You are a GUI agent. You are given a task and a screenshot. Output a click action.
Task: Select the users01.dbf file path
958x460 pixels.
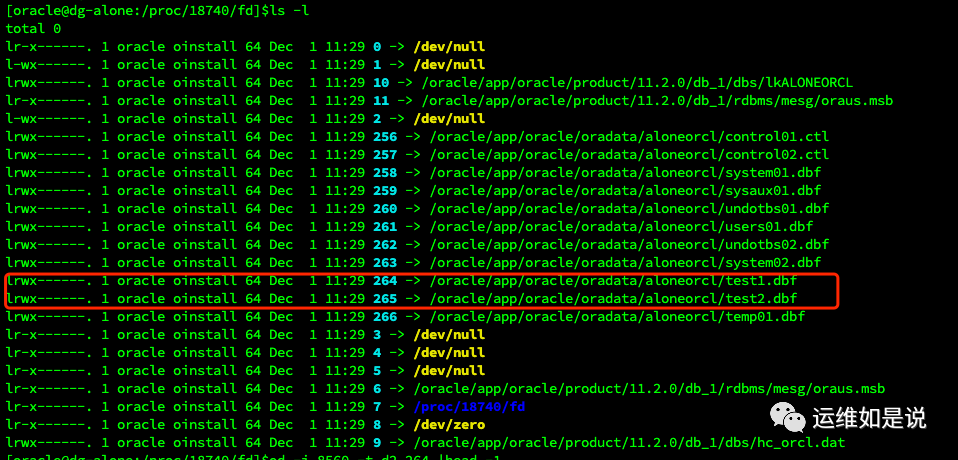point(621,227)
